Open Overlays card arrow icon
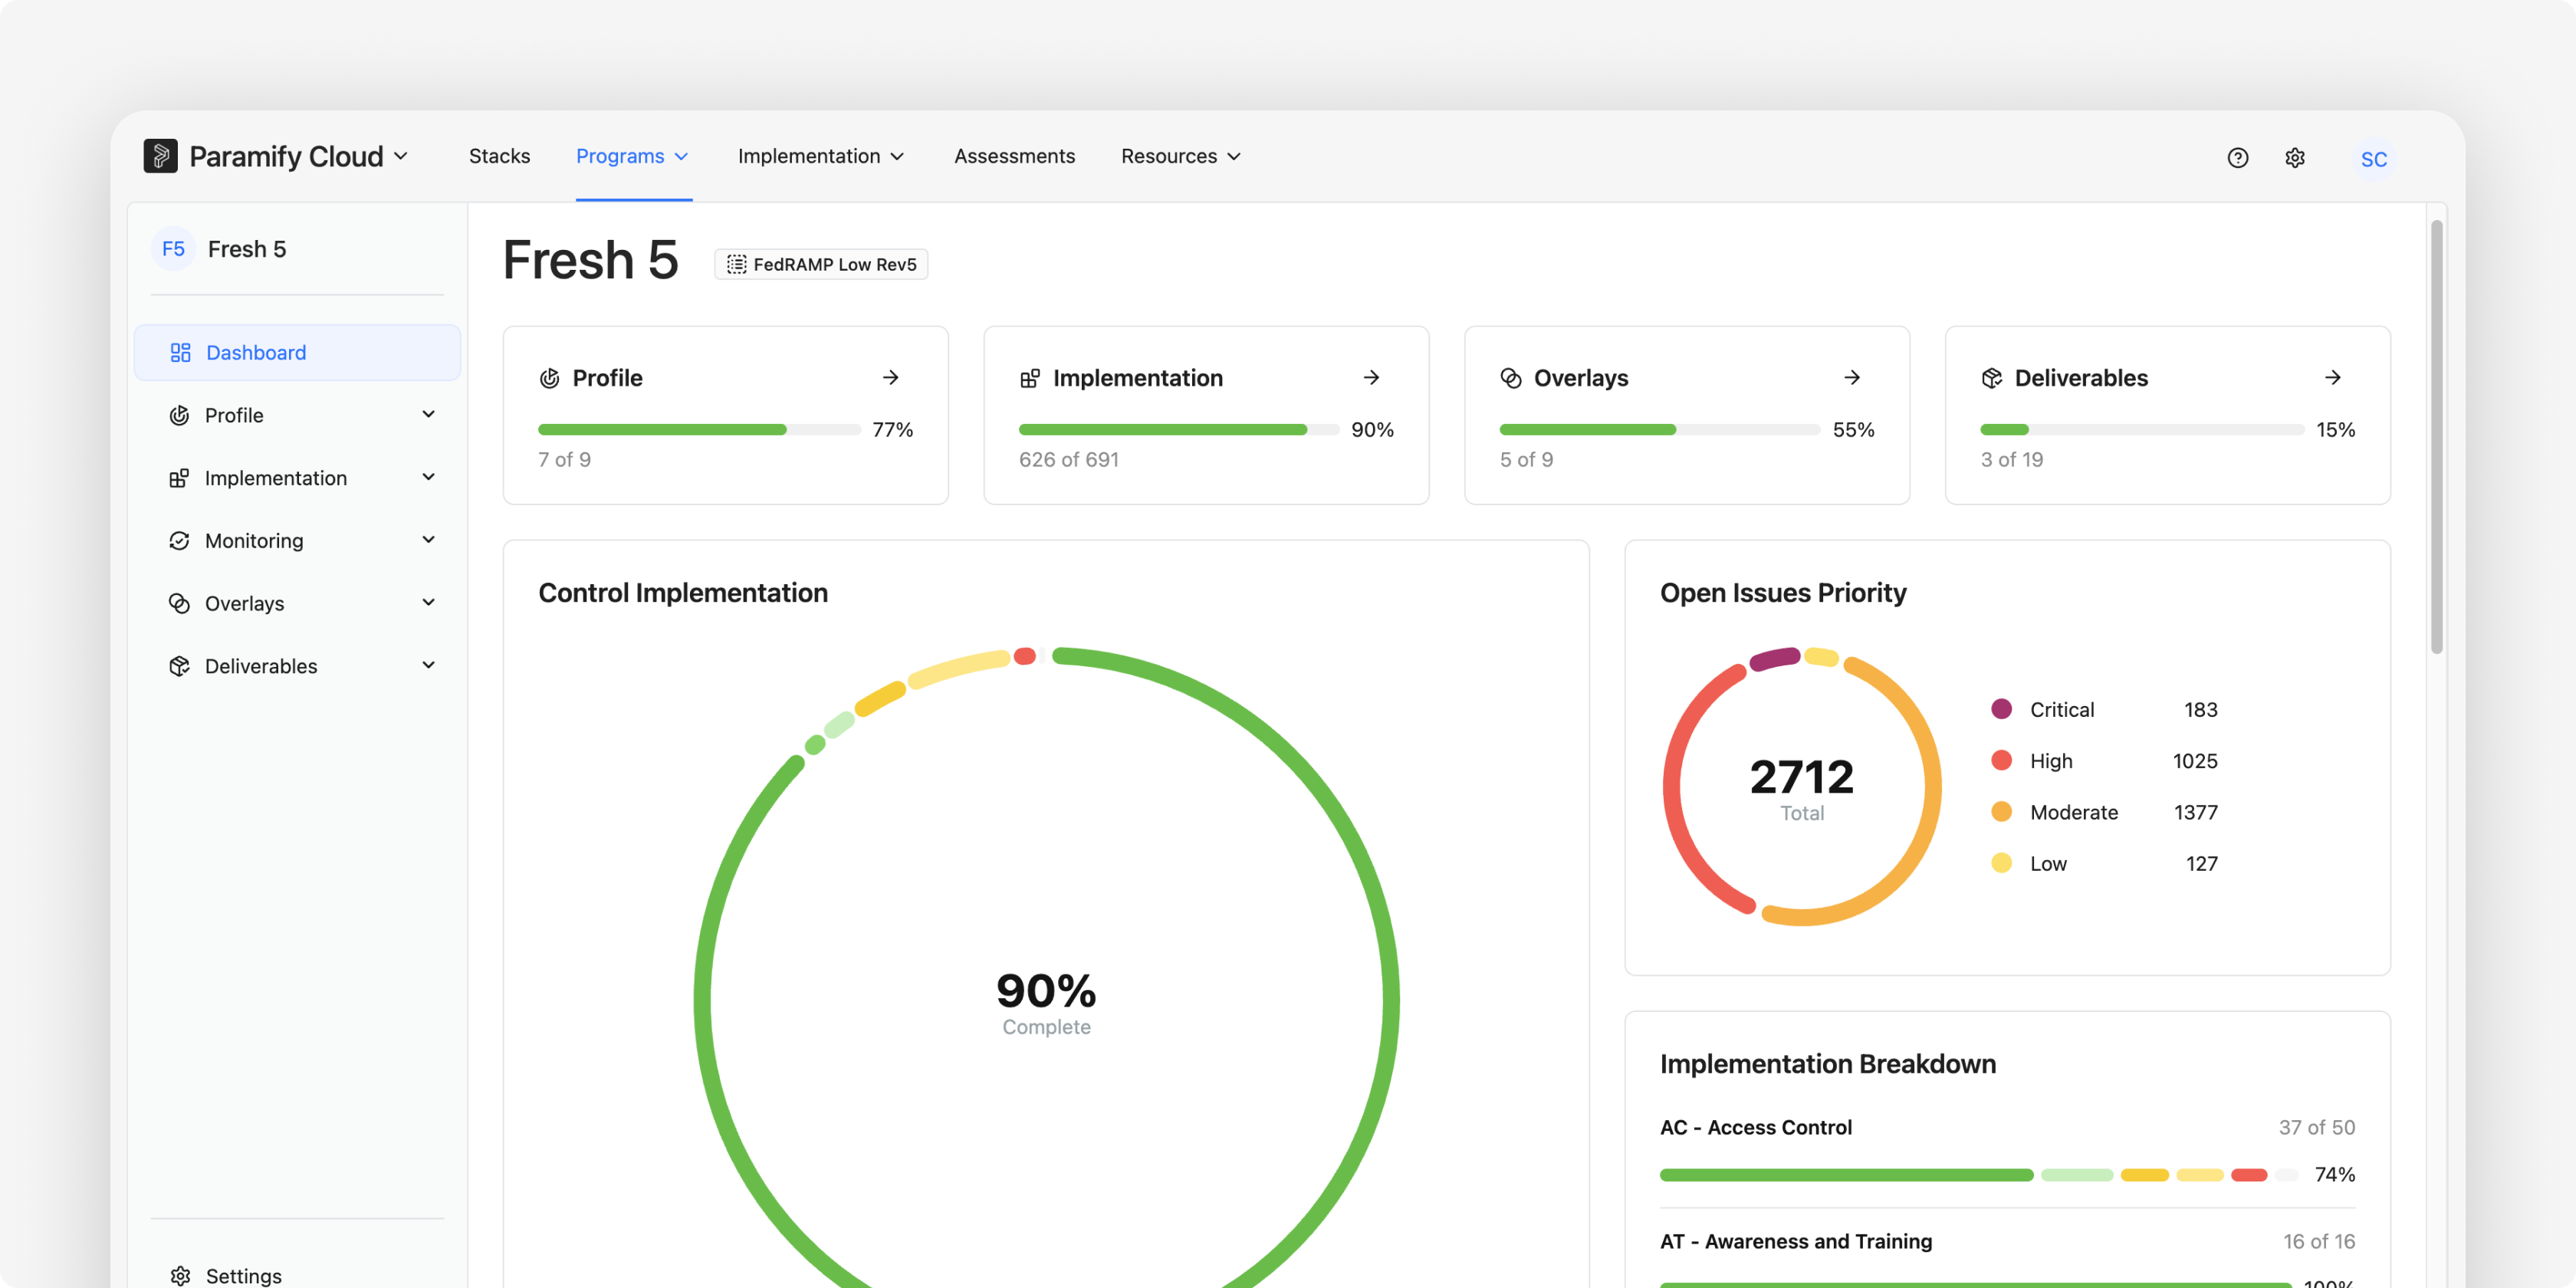The image size is (2576, 1288). (x=1852, y=378)
